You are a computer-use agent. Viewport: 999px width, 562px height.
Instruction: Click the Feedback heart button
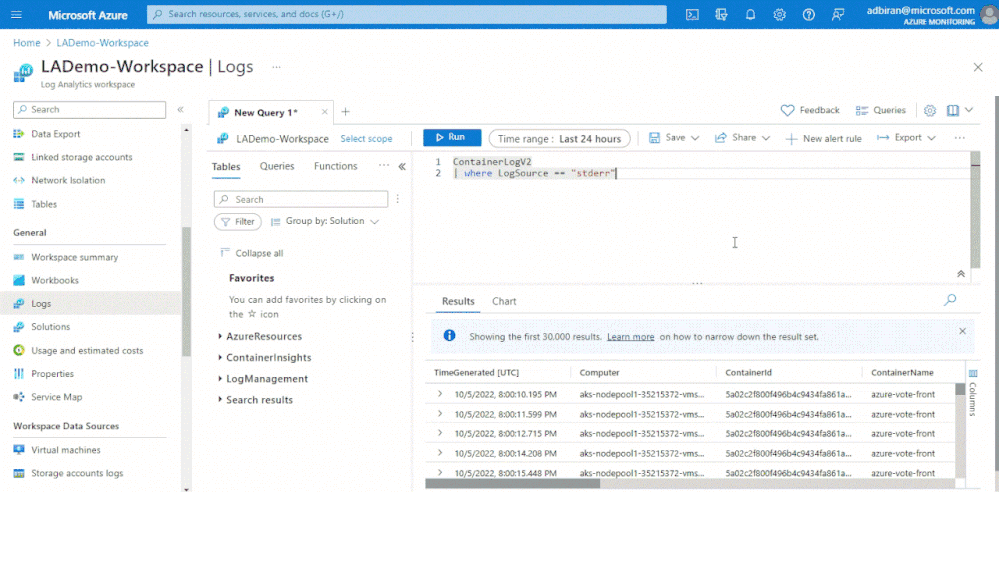[x=810, y=110]
